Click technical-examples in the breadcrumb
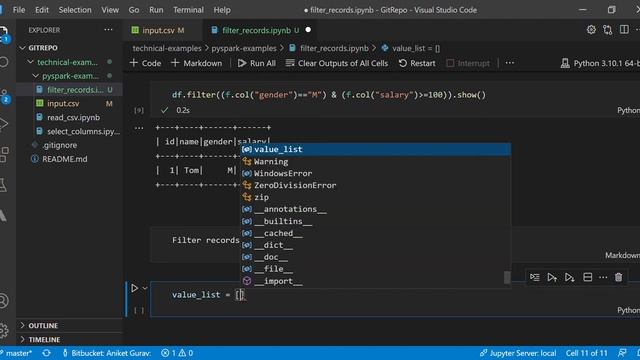 pyautogui.click(x=167, y=48)
